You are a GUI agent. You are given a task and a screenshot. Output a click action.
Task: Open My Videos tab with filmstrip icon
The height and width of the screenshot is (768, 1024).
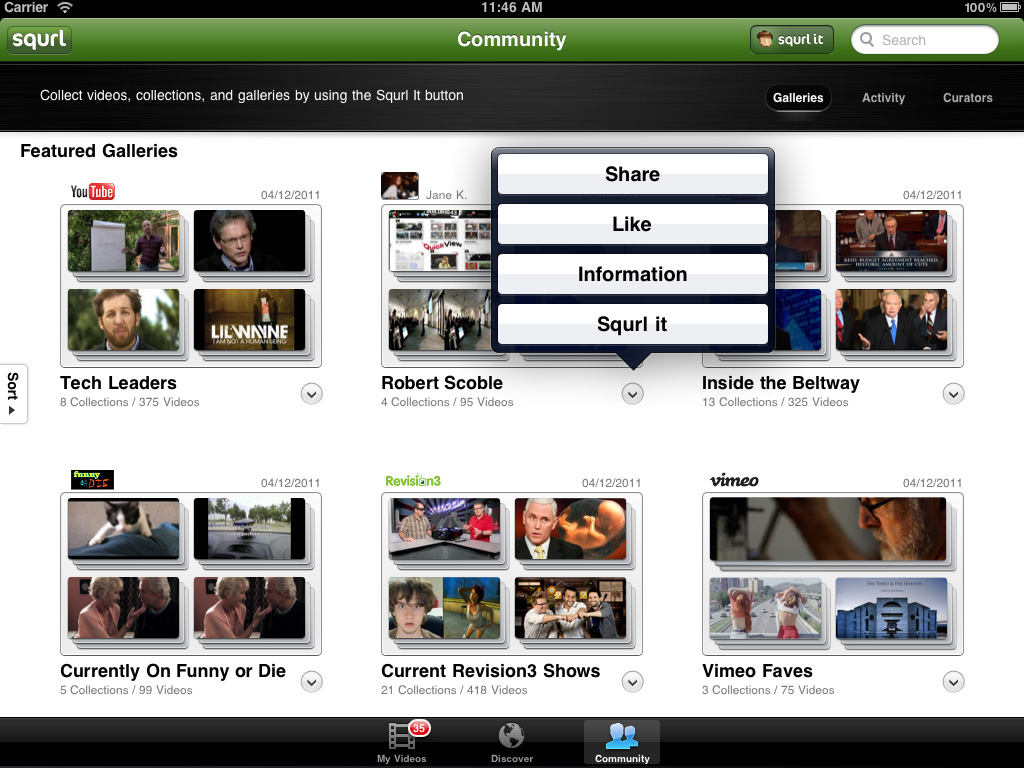(402, 743)
